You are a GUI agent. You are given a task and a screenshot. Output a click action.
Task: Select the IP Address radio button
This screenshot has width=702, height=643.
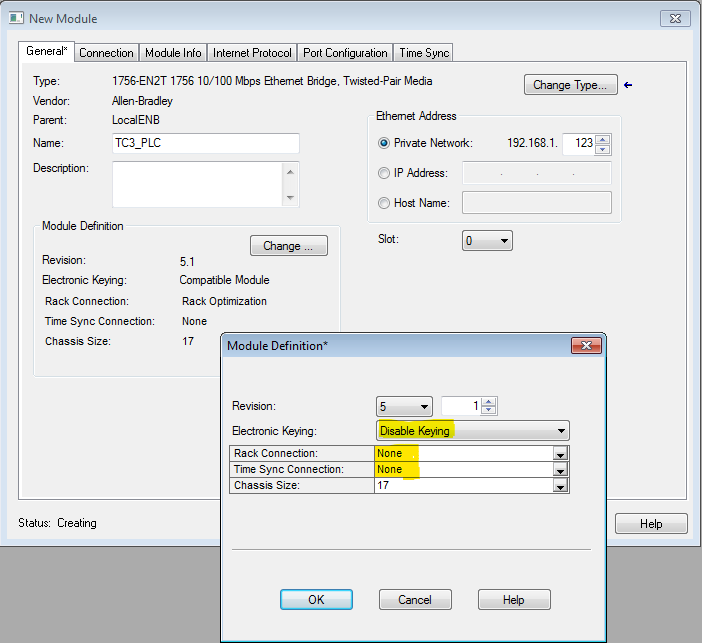[x=384, y=173]
